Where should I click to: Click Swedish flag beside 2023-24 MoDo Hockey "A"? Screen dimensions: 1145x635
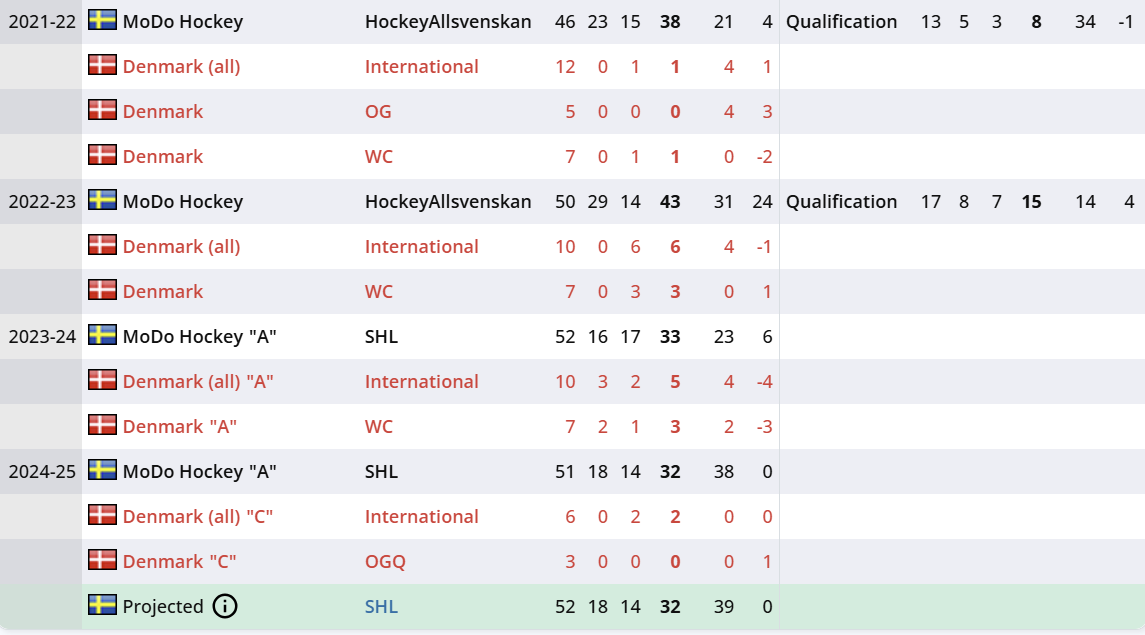102,335
